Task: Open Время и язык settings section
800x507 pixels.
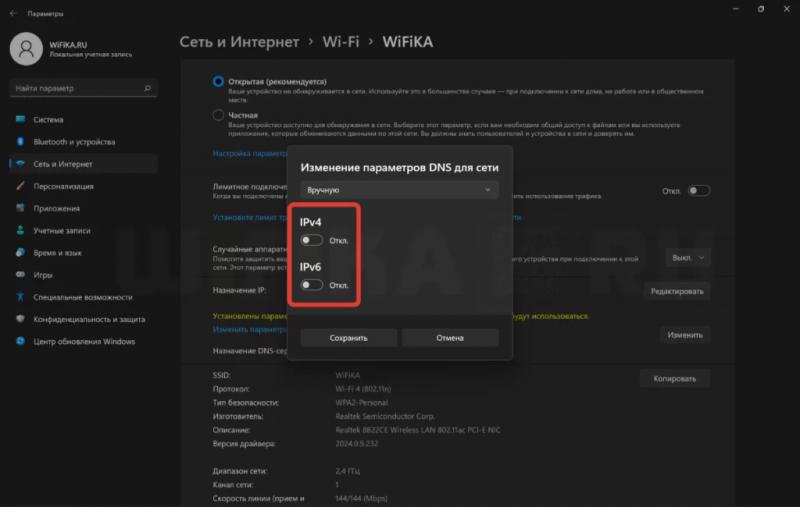Action: click(83, 252)
